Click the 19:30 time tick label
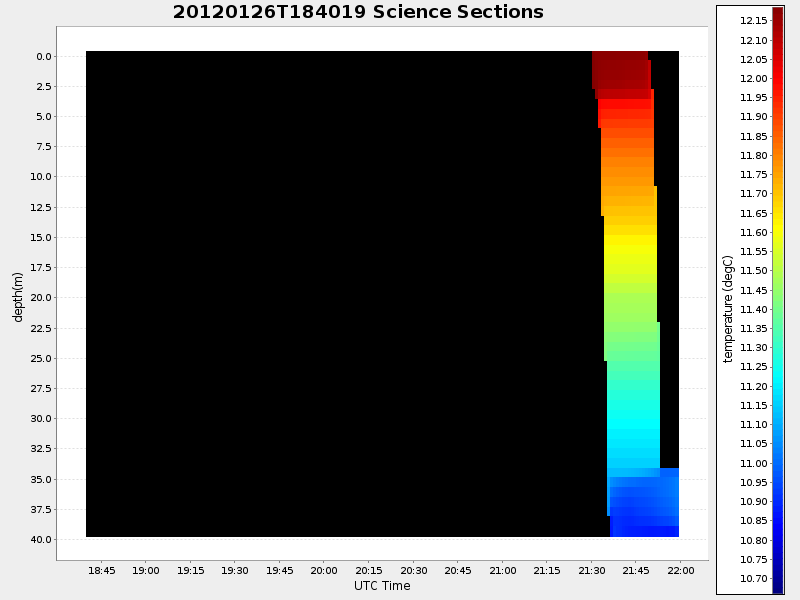Viewport: 800px width, 600px height. click(x=235, y=570)
